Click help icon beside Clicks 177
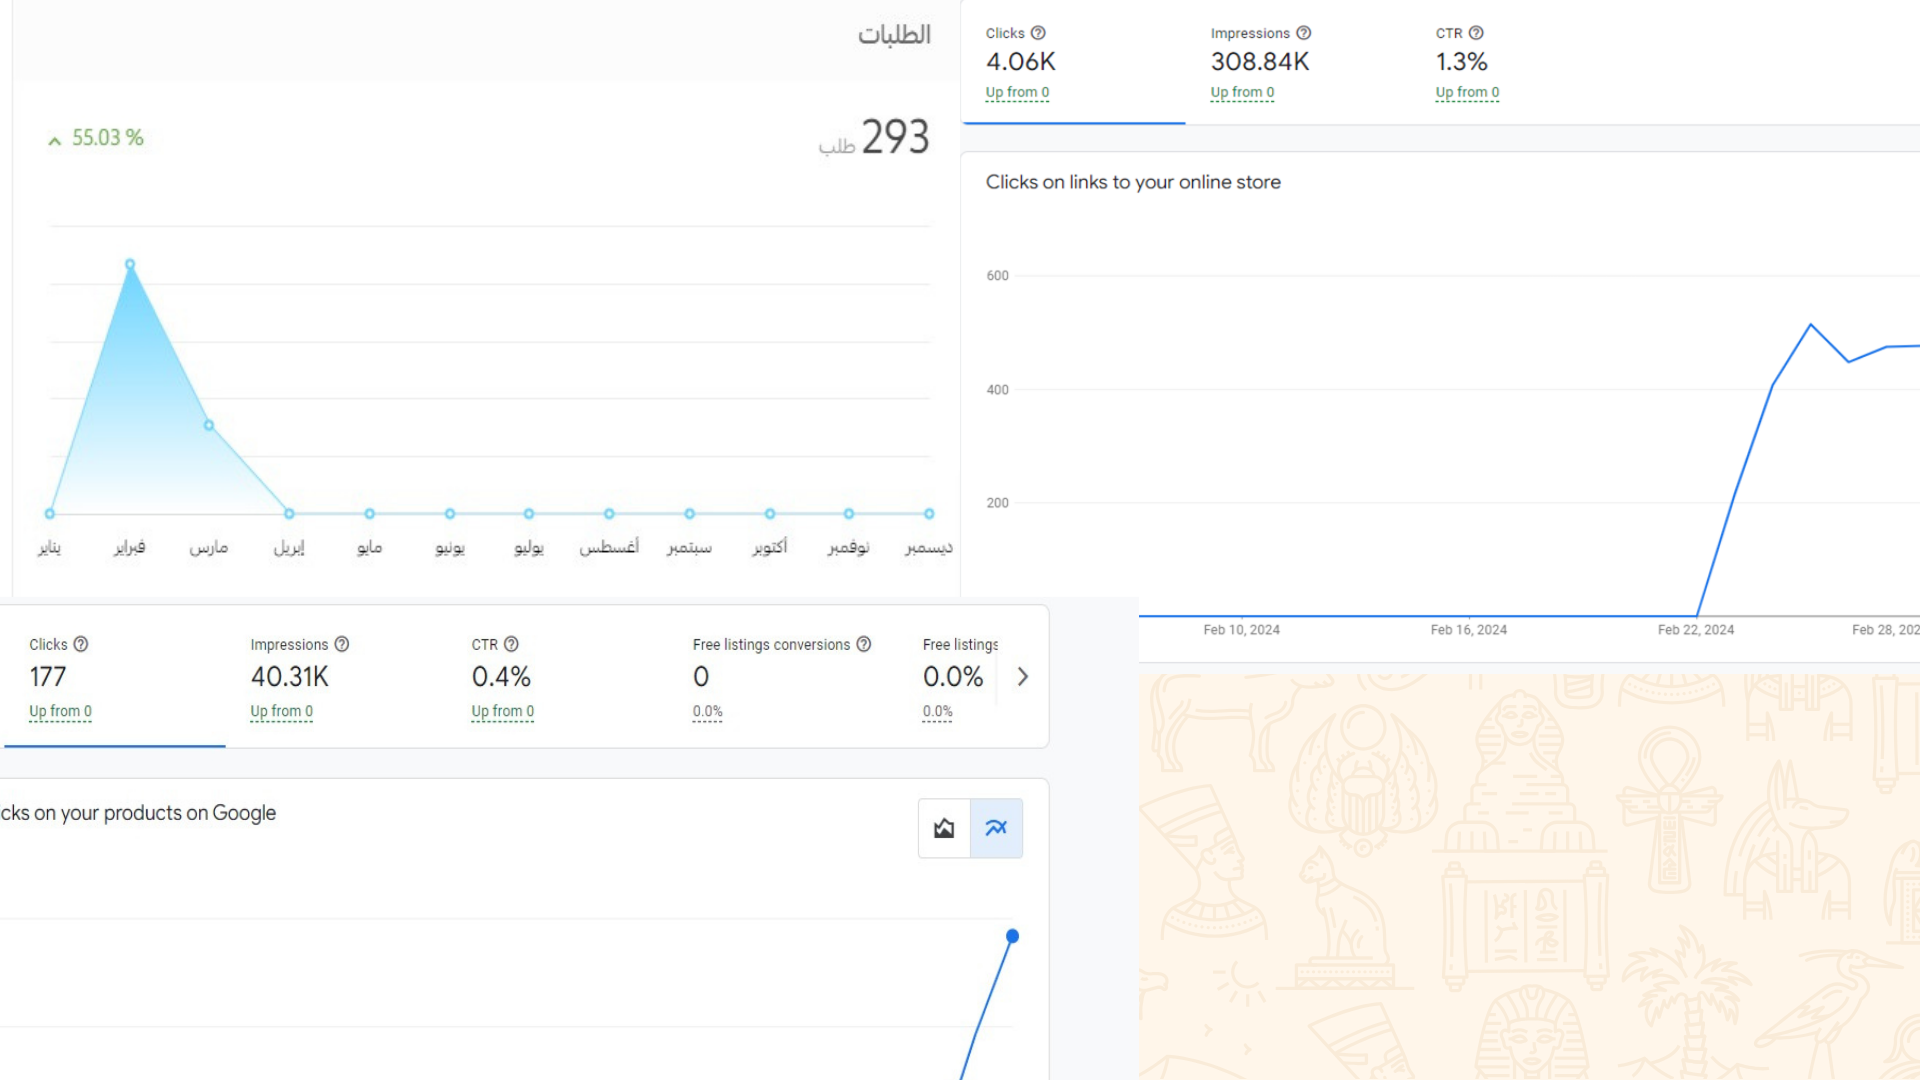The height and width of the screenshot is (1080, 1920). tap(81, 644)
